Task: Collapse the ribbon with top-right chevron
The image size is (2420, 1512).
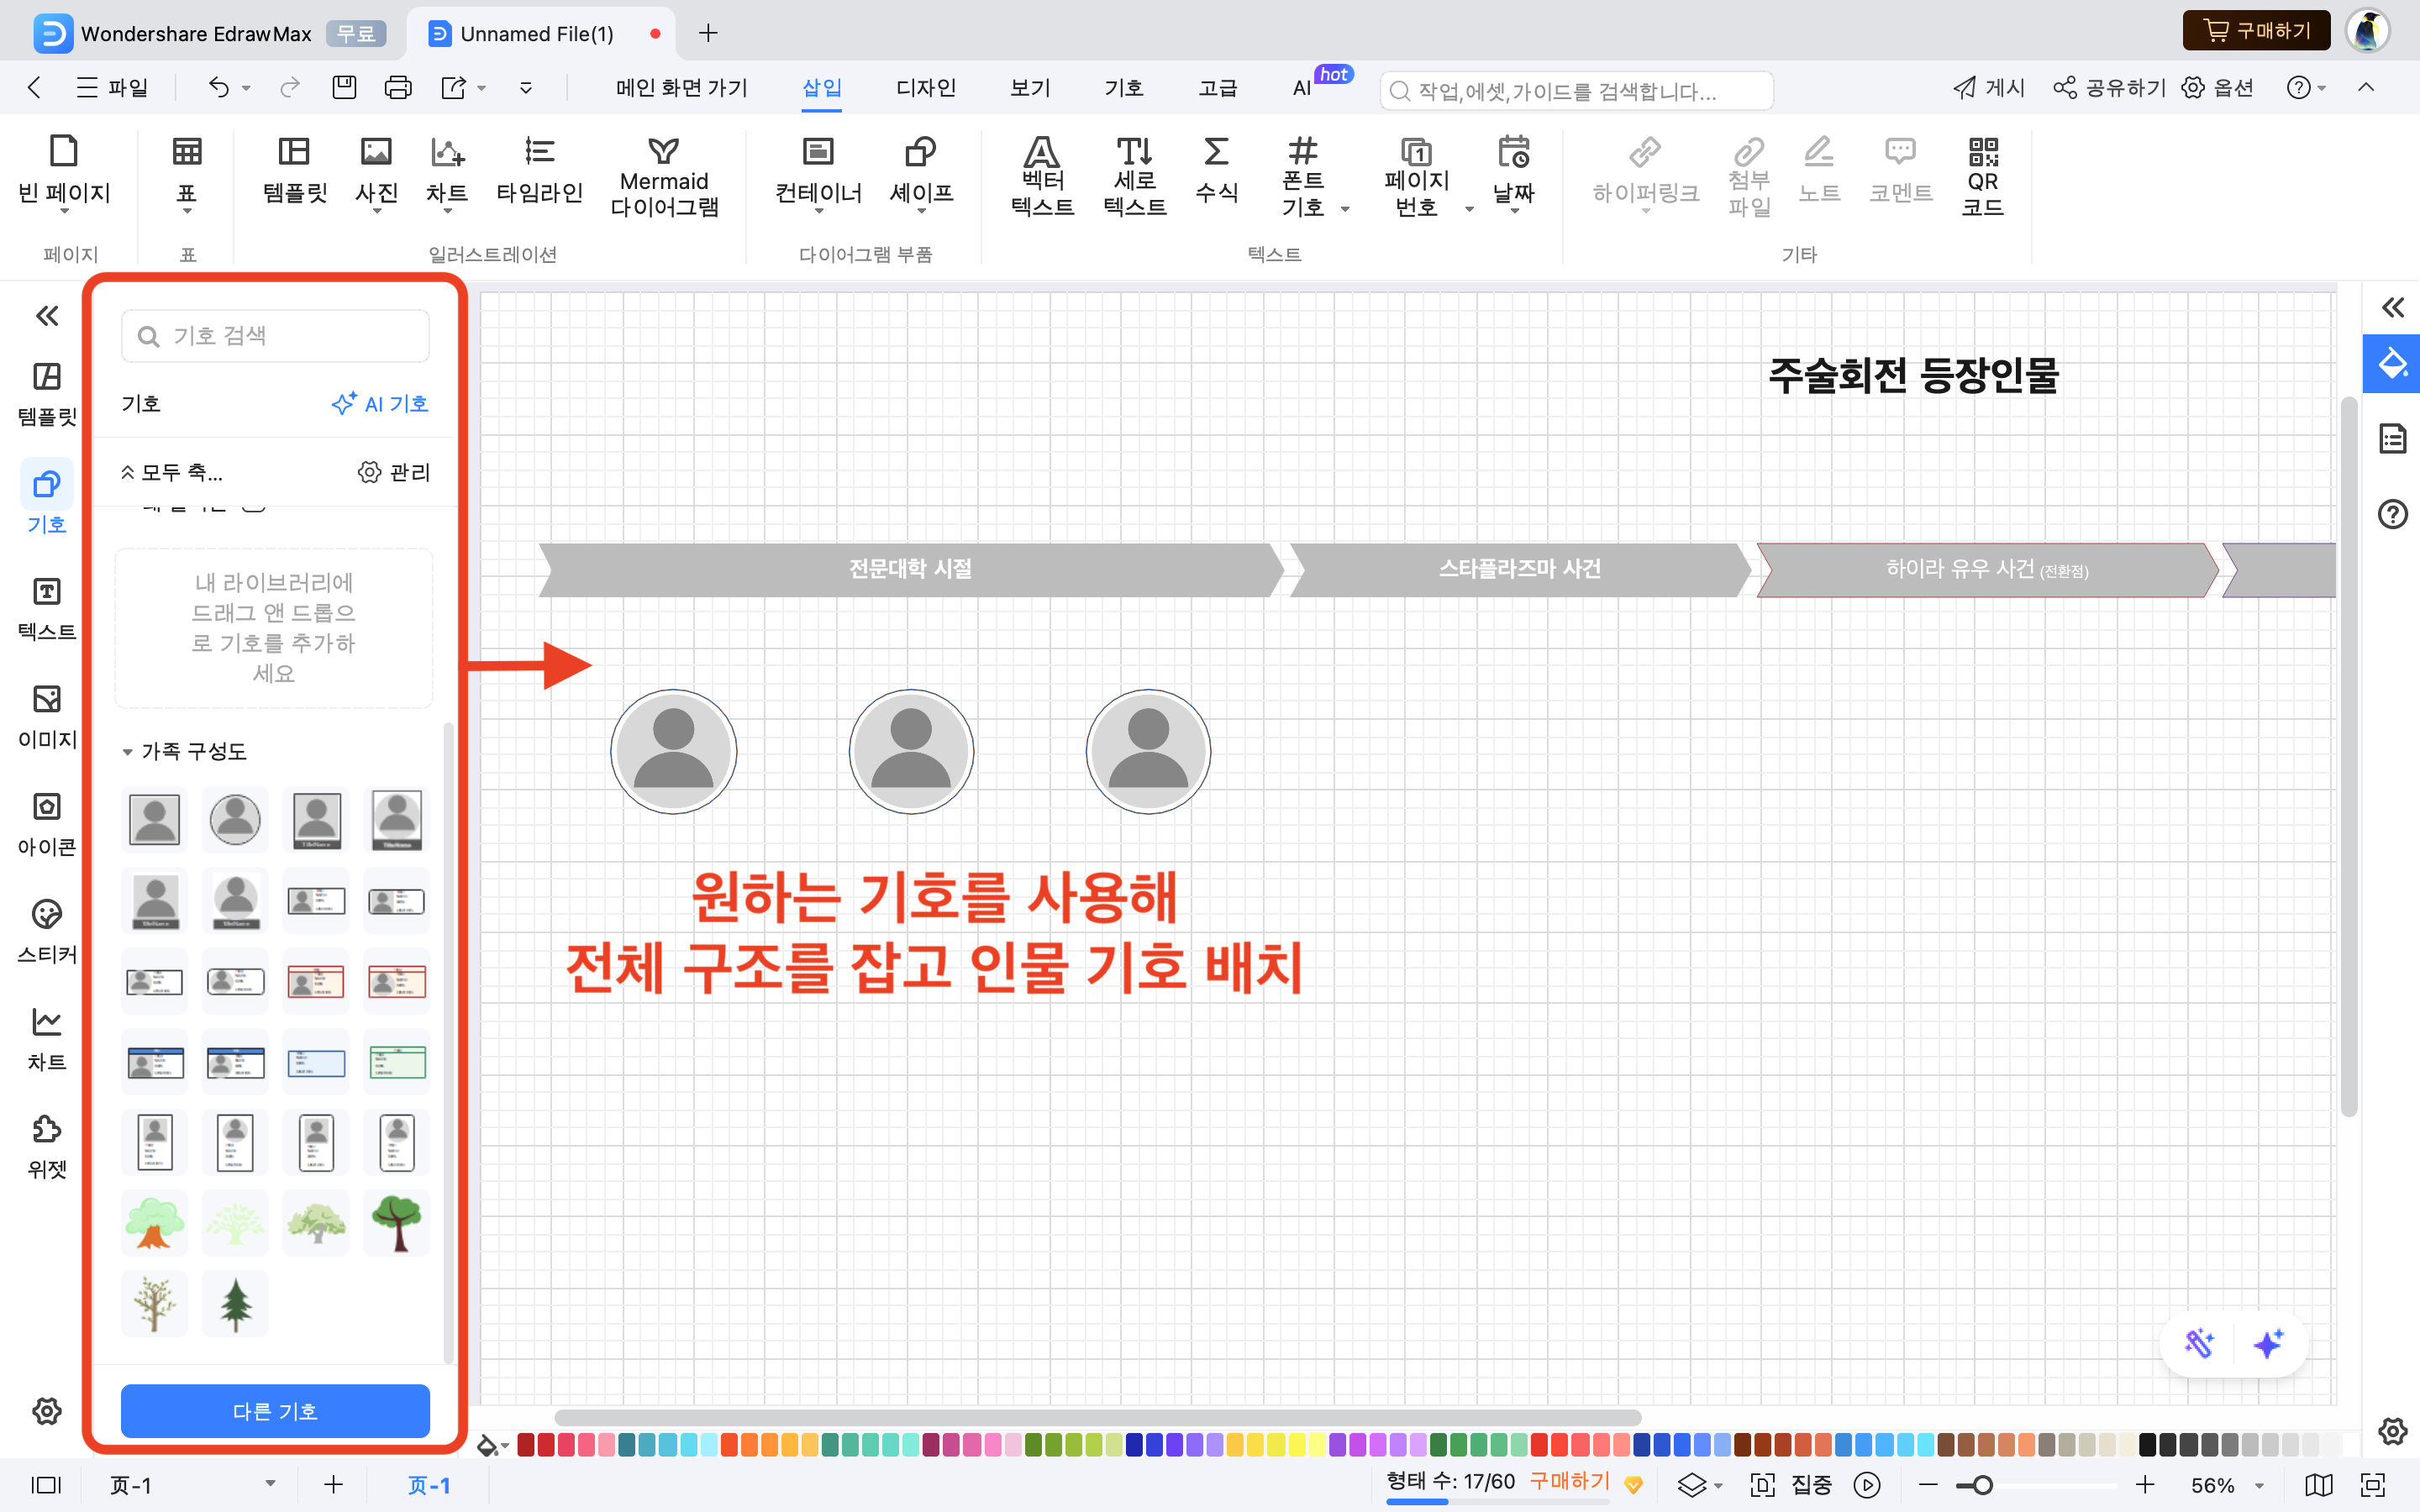Action: pyautogui.click(x=2365, y=88)
